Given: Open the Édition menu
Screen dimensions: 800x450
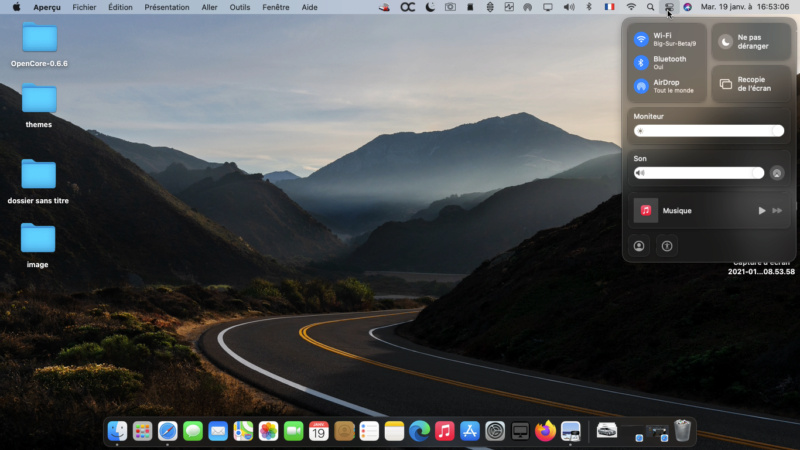Looking at the screenshot, I should [120, 7].
